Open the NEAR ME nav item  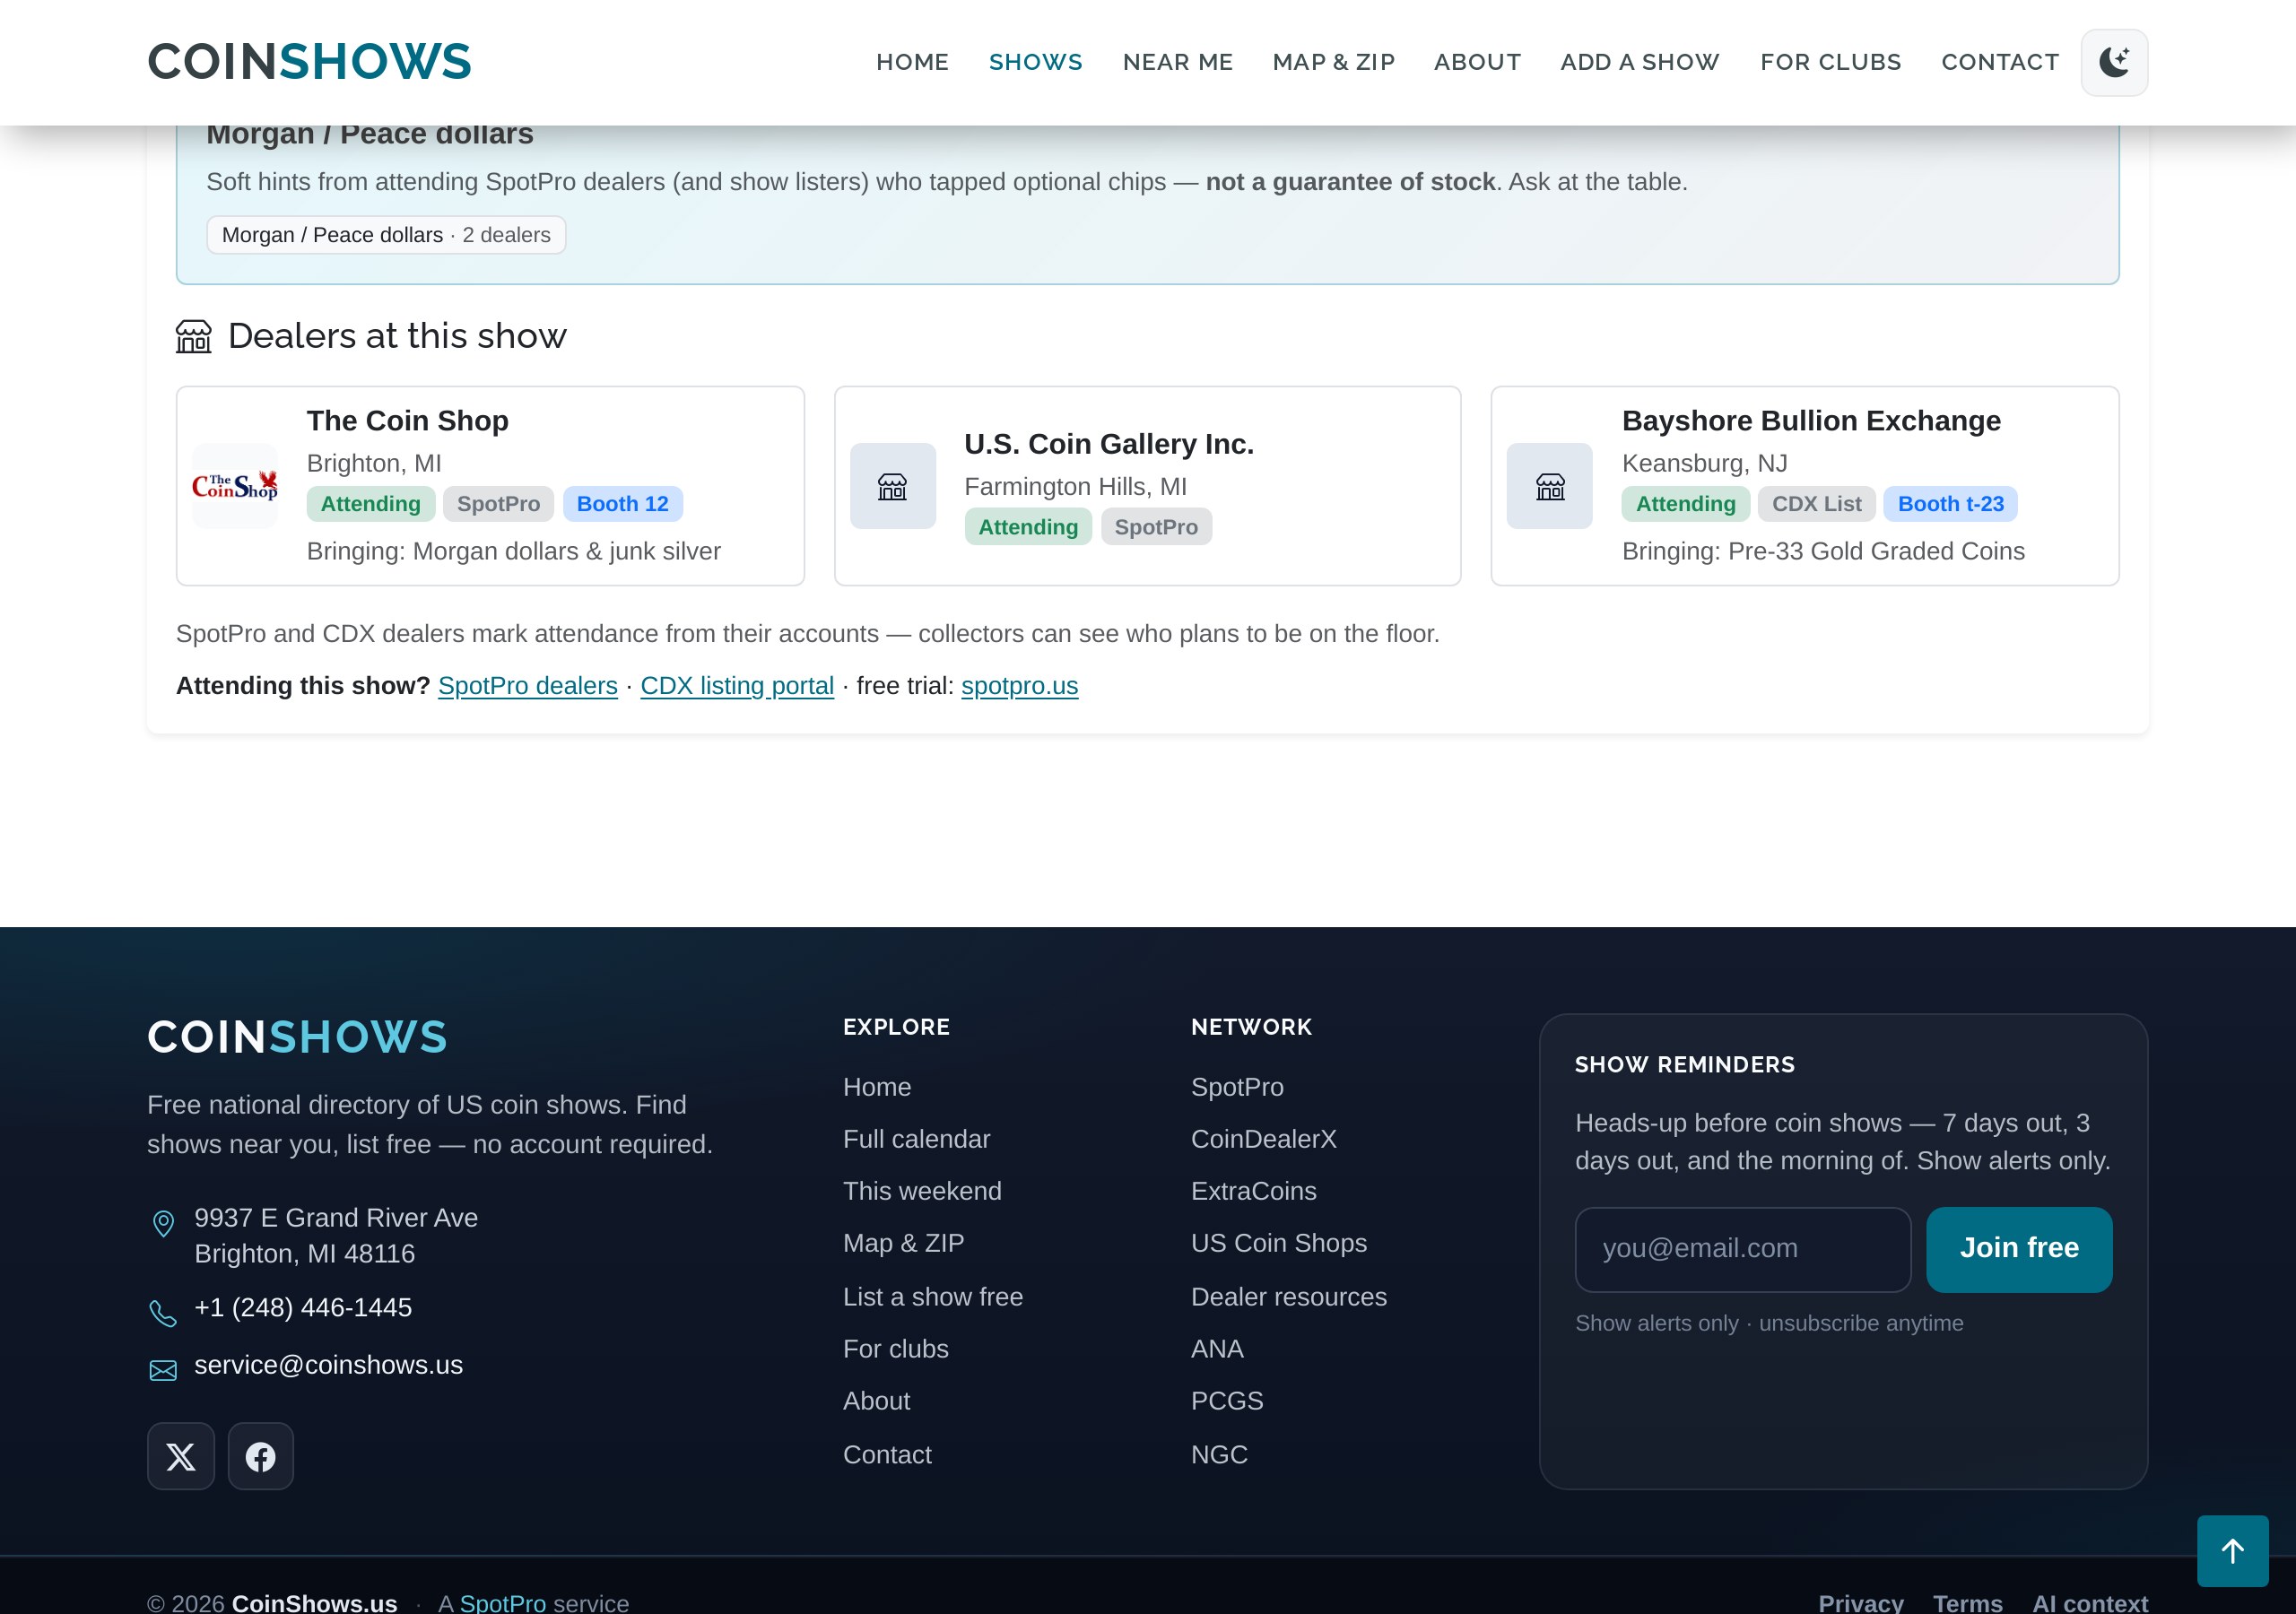tap(1178, 62)
